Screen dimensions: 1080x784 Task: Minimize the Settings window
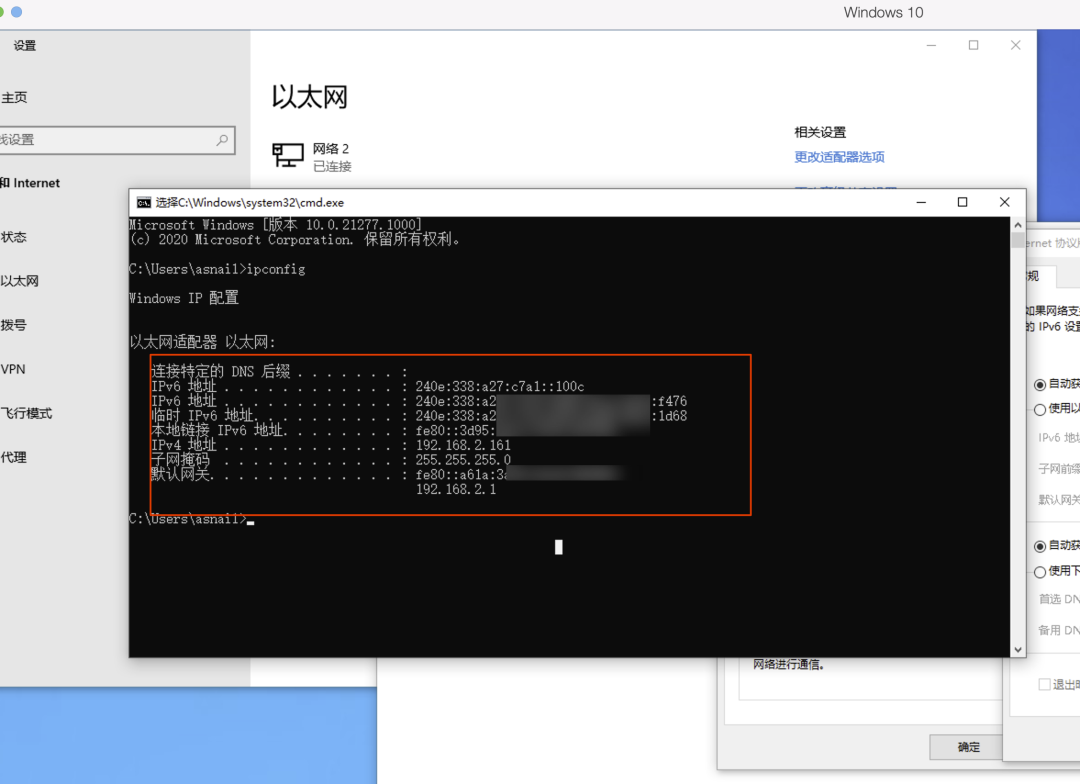pyautogui.click(x=931, y=45)
